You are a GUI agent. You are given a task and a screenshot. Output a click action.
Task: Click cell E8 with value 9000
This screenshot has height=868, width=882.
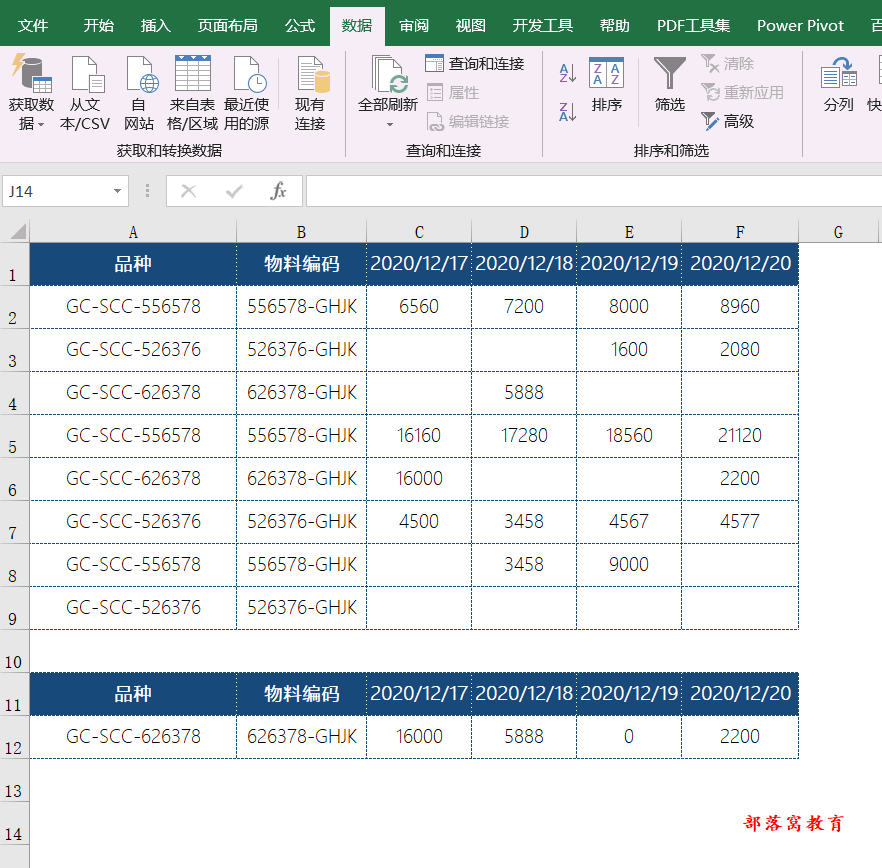pyautogui.click(x=629, y=564)
